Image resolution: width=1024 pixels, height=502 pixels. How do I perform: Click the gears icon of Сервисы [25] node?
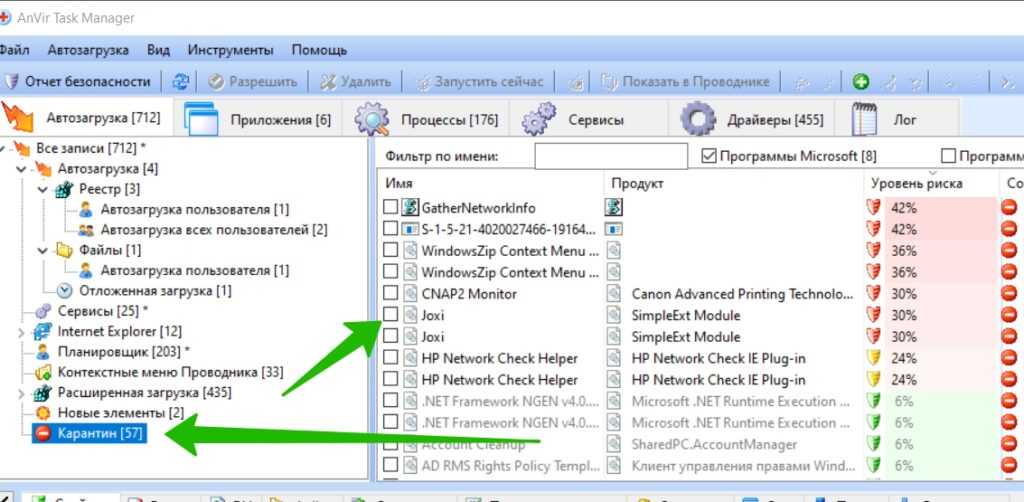pyautogui.click(x=43, y=311)
